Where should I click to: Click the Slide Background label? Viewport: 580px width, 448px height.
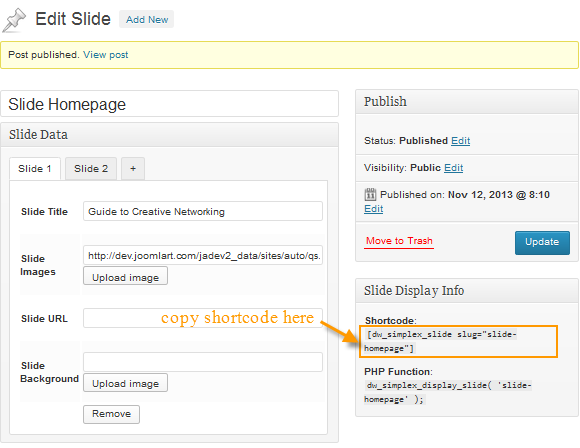point(50,372)
